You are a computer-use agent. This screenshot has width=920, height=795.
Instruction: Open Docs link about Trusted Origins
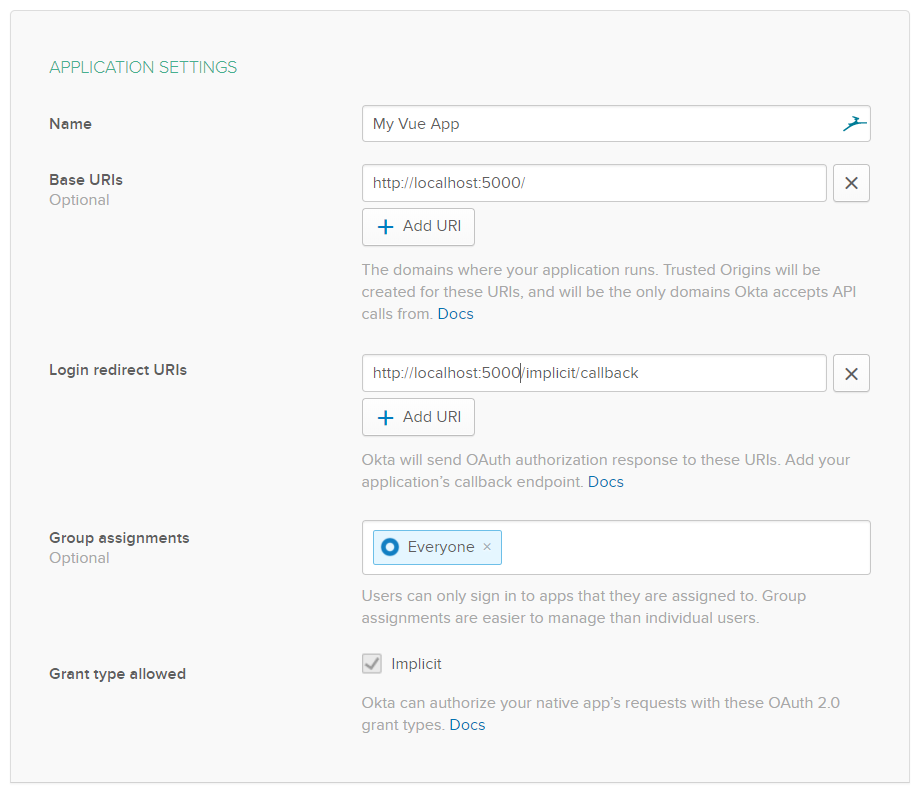(x=455, y=314)
